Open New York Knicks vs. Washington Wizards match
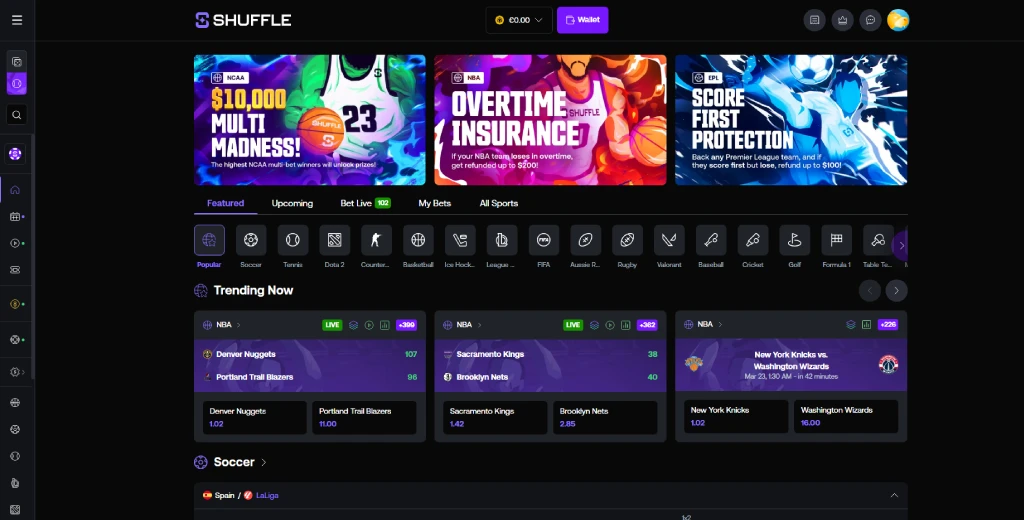This screenshot has width=1024, height=520. click(x=791, y=365)
